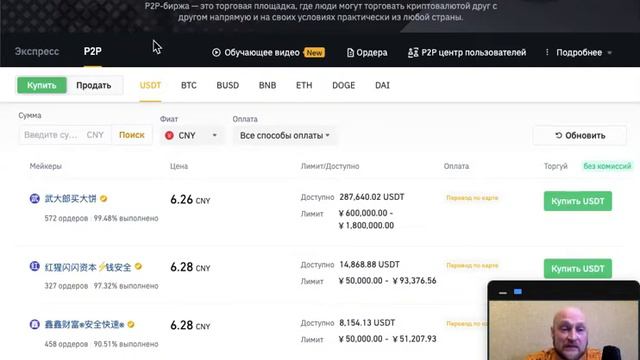This screenshot has height=360, width=640.
Task: Expand the Подробнее dropdown arrow
Action: point(609,53)
